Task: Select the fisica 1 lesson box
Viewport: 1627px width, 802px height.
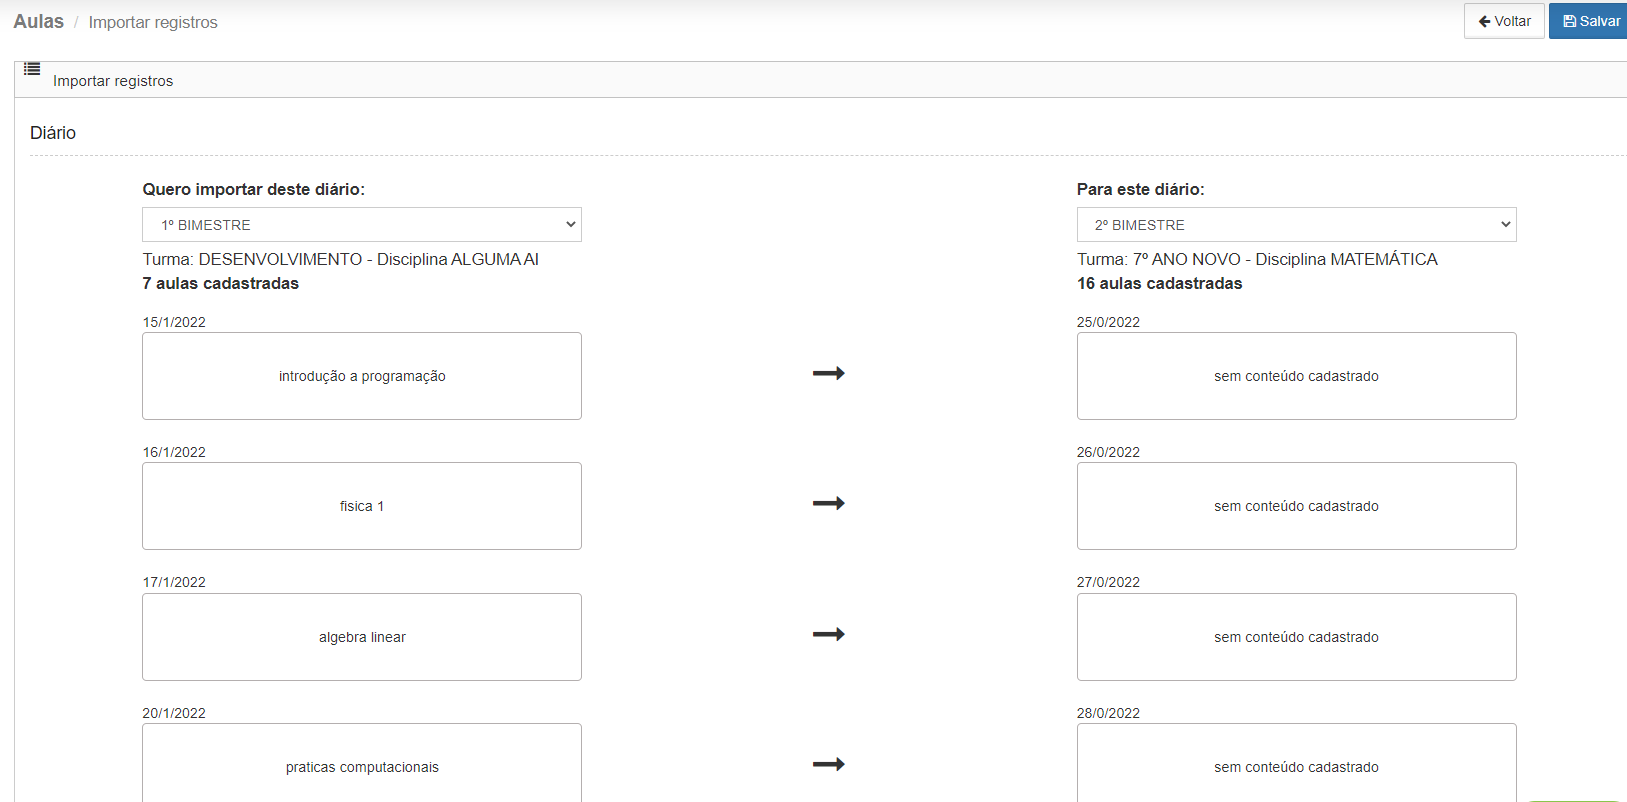Action: tap(362, 506)
